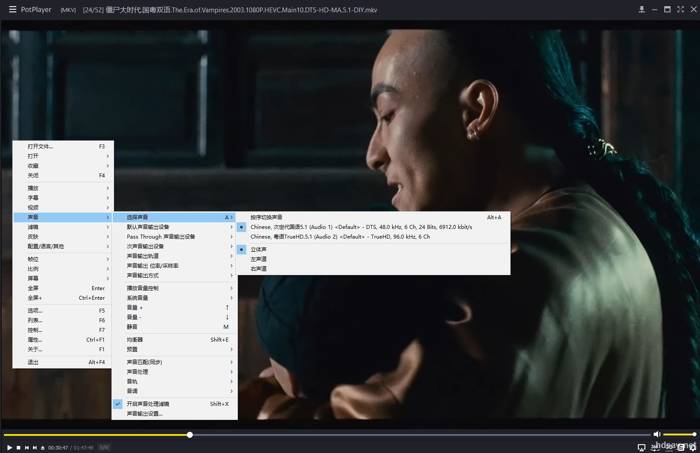
Task: Jump to the previous file button
Action: point(27,447)
